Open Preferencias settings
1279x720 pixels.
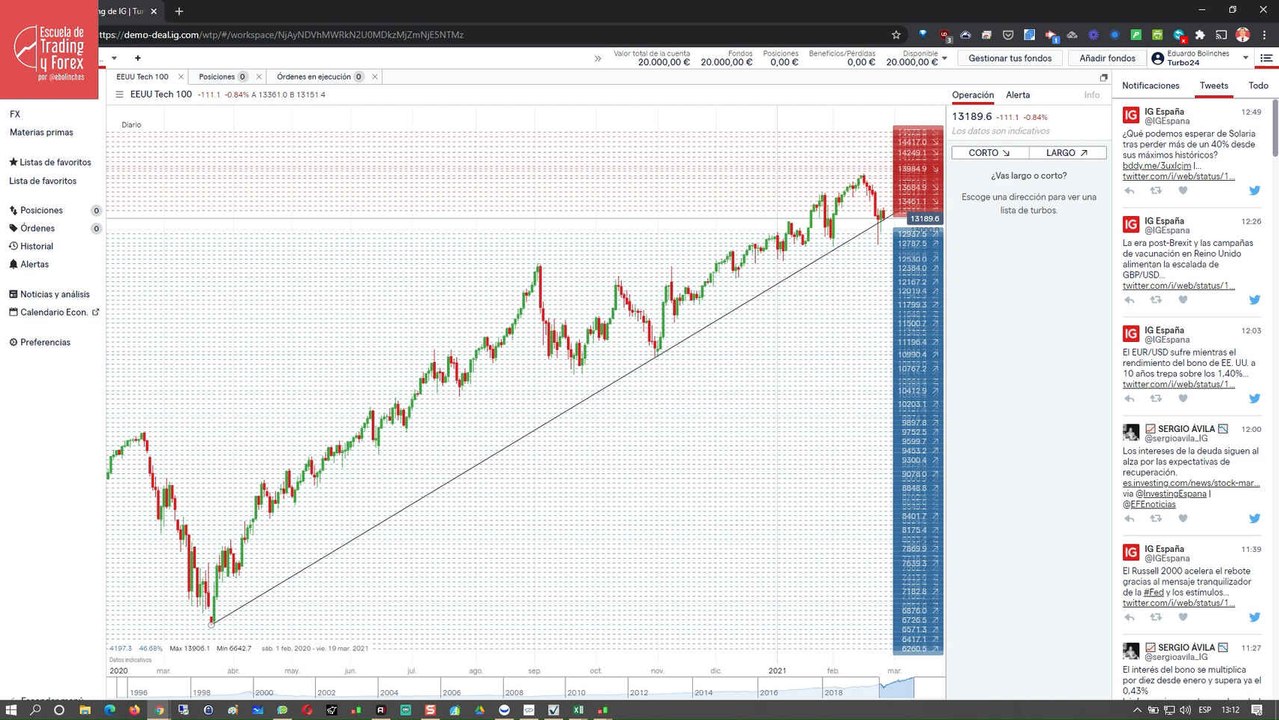(x=40, y=342)
